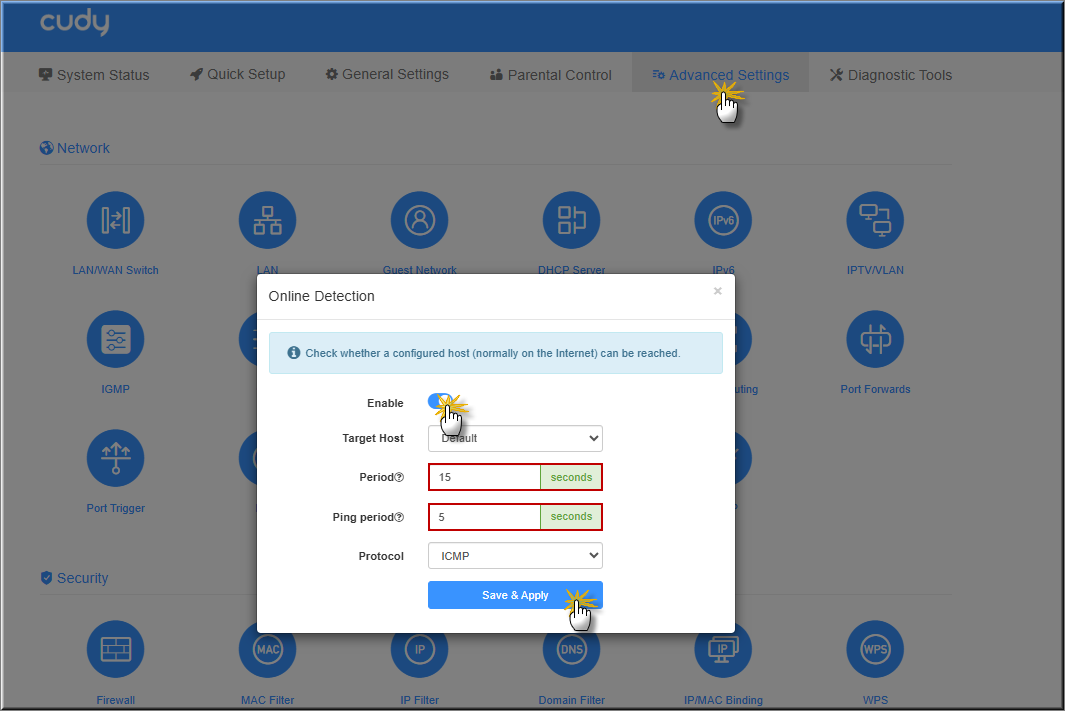Open the General Settings tab
Viewport: 1065px width, 711px height.
(387, 74)
